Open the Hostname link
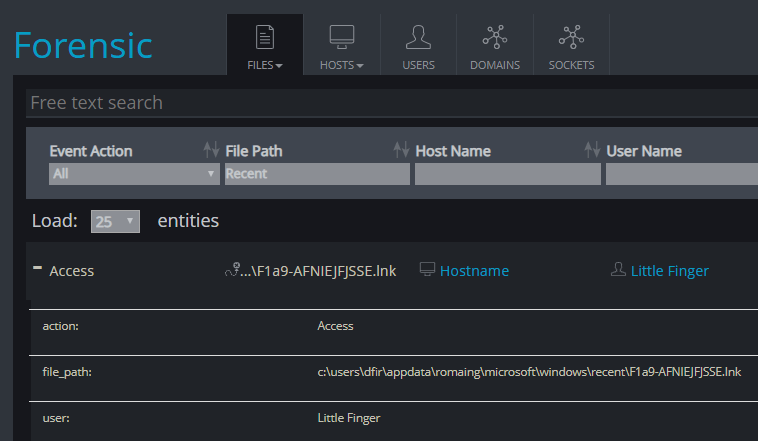 (x=474, y=271)
